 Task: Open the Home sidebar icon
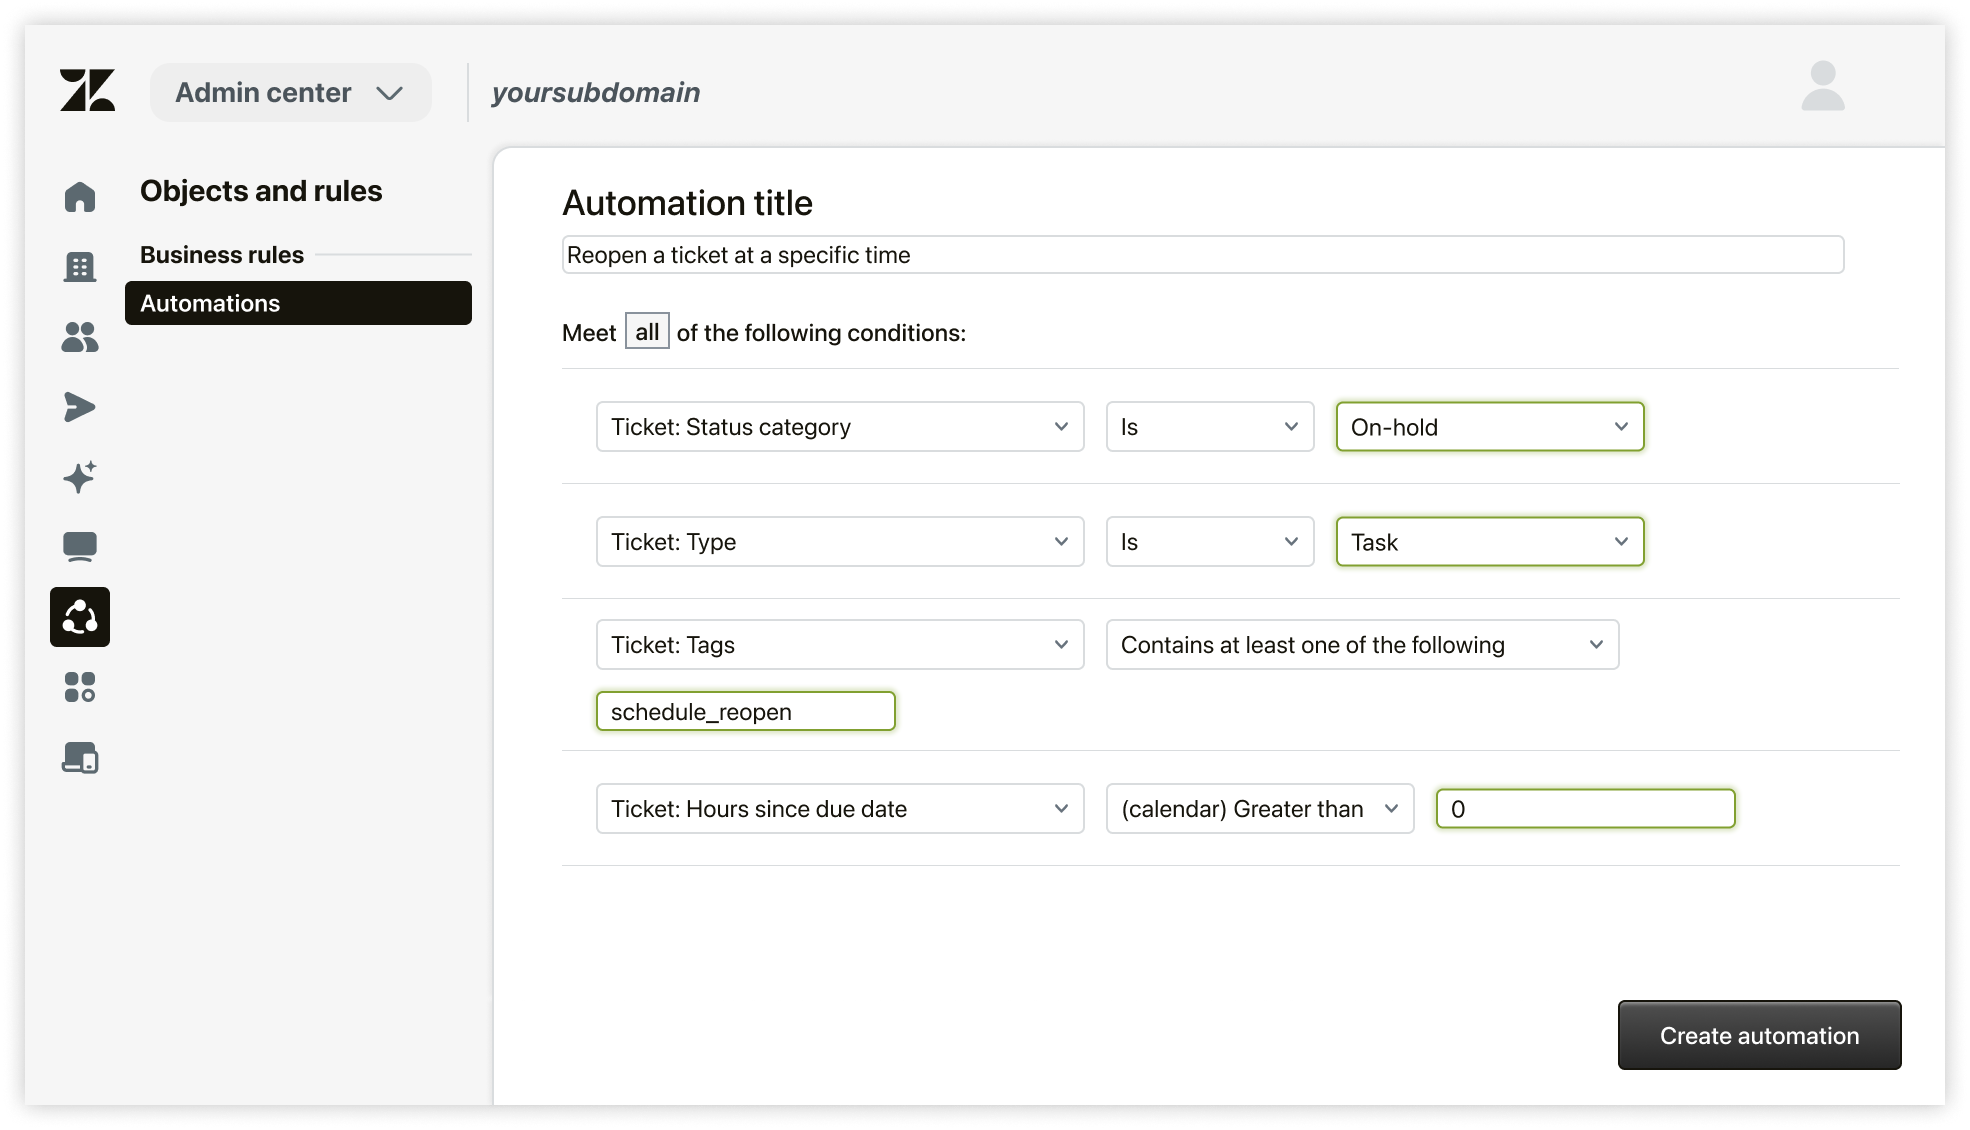[80, 197]
